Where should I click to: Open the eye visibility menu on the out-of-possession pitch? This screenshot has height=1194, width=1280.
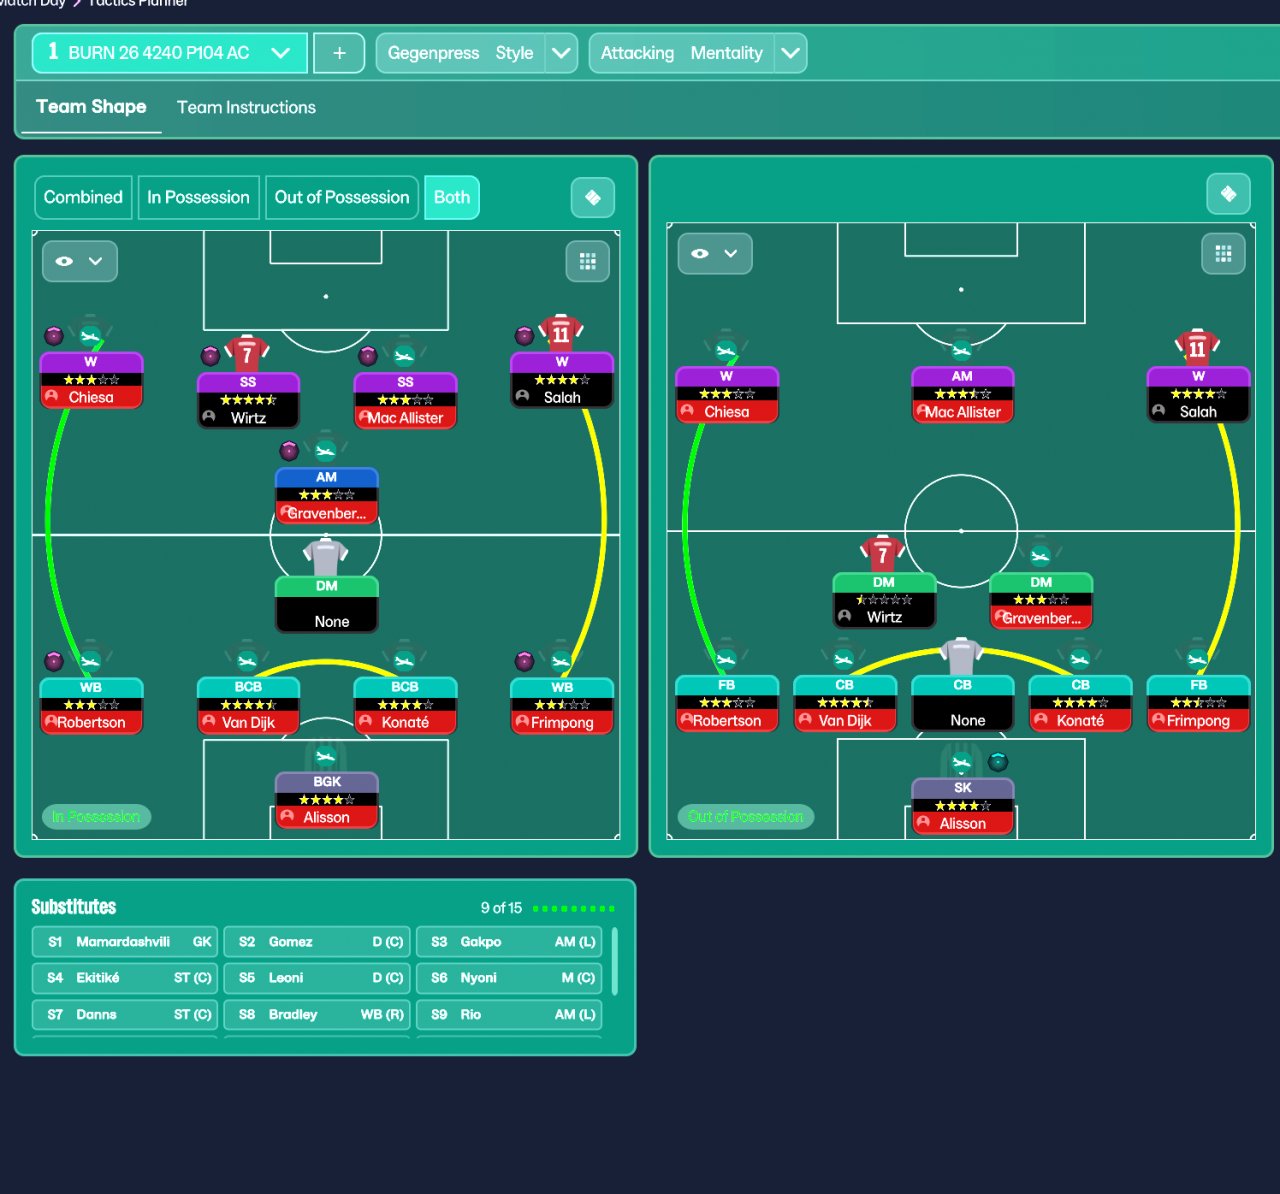pos(715,254)
